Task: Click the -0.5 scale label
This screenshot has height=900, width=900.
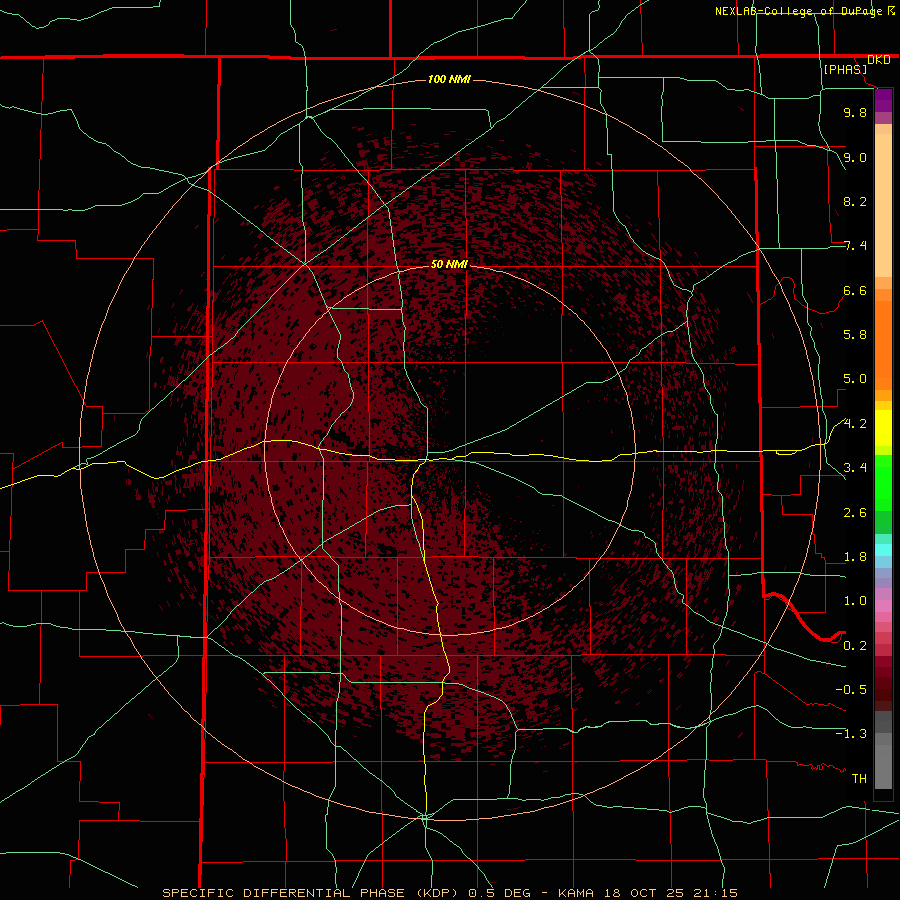Action: [x=851, y=689]
